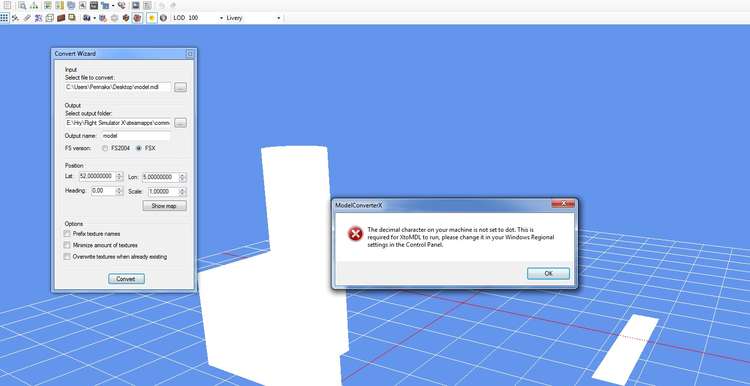750x386 pixels.
Task: Enable Overwrite textures when already existing
Action: pyautogui.click(x=67, y=256)
